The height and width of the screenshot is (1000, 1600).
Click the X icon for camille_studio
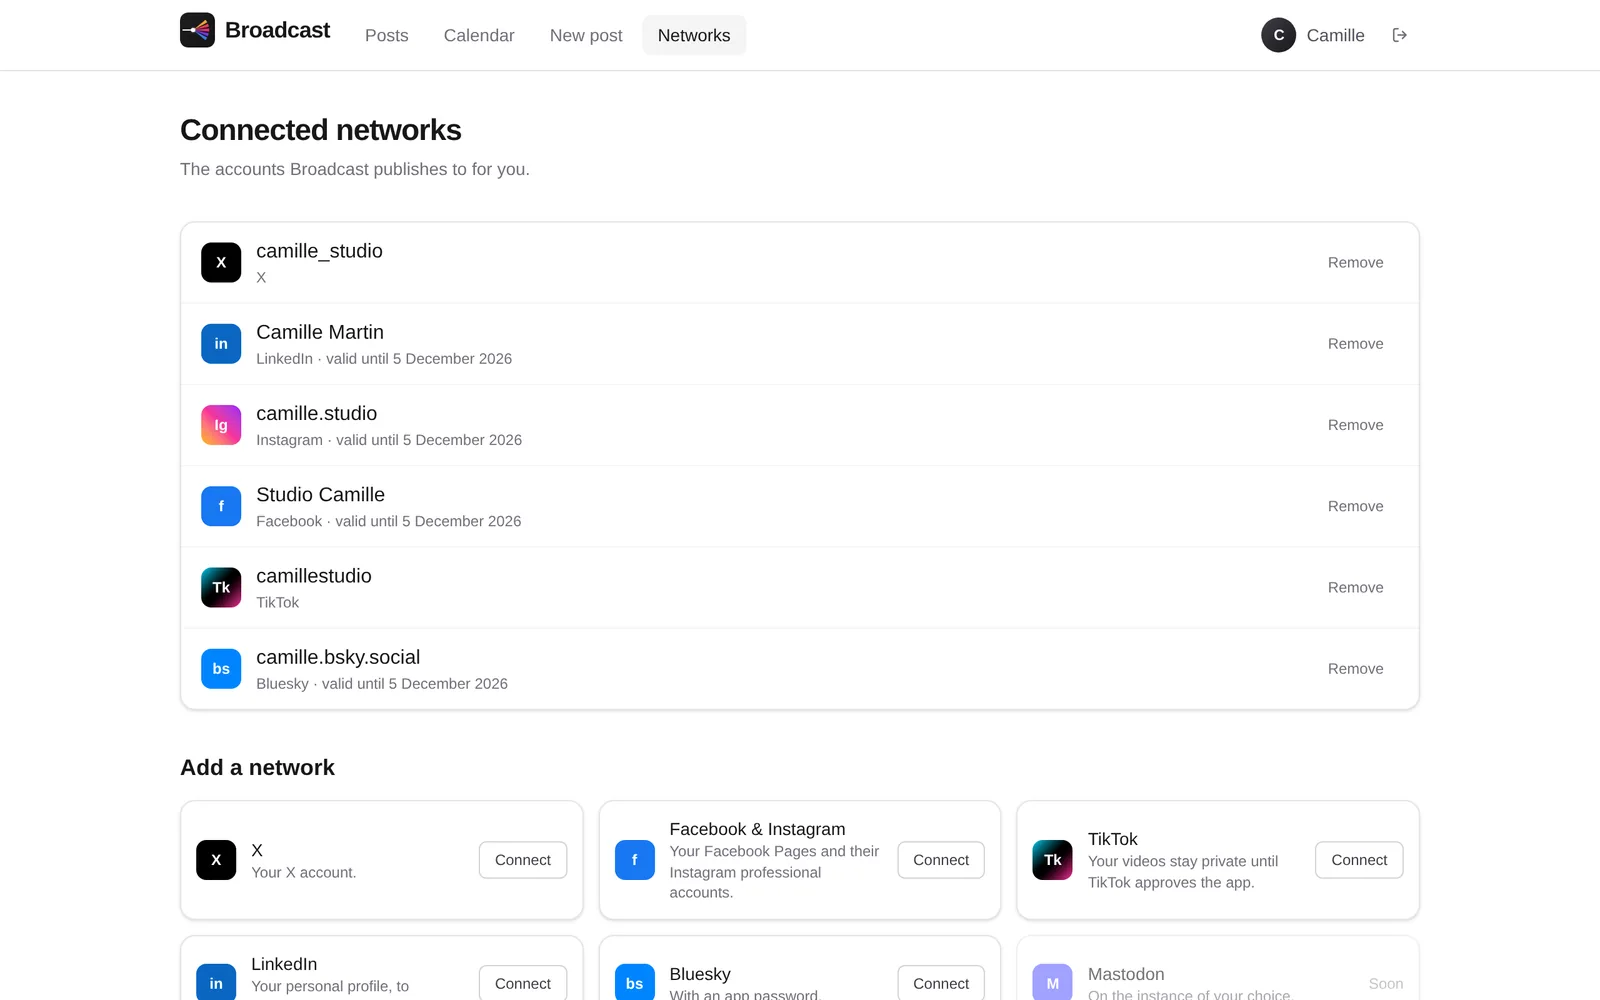(x=221, y=263)
